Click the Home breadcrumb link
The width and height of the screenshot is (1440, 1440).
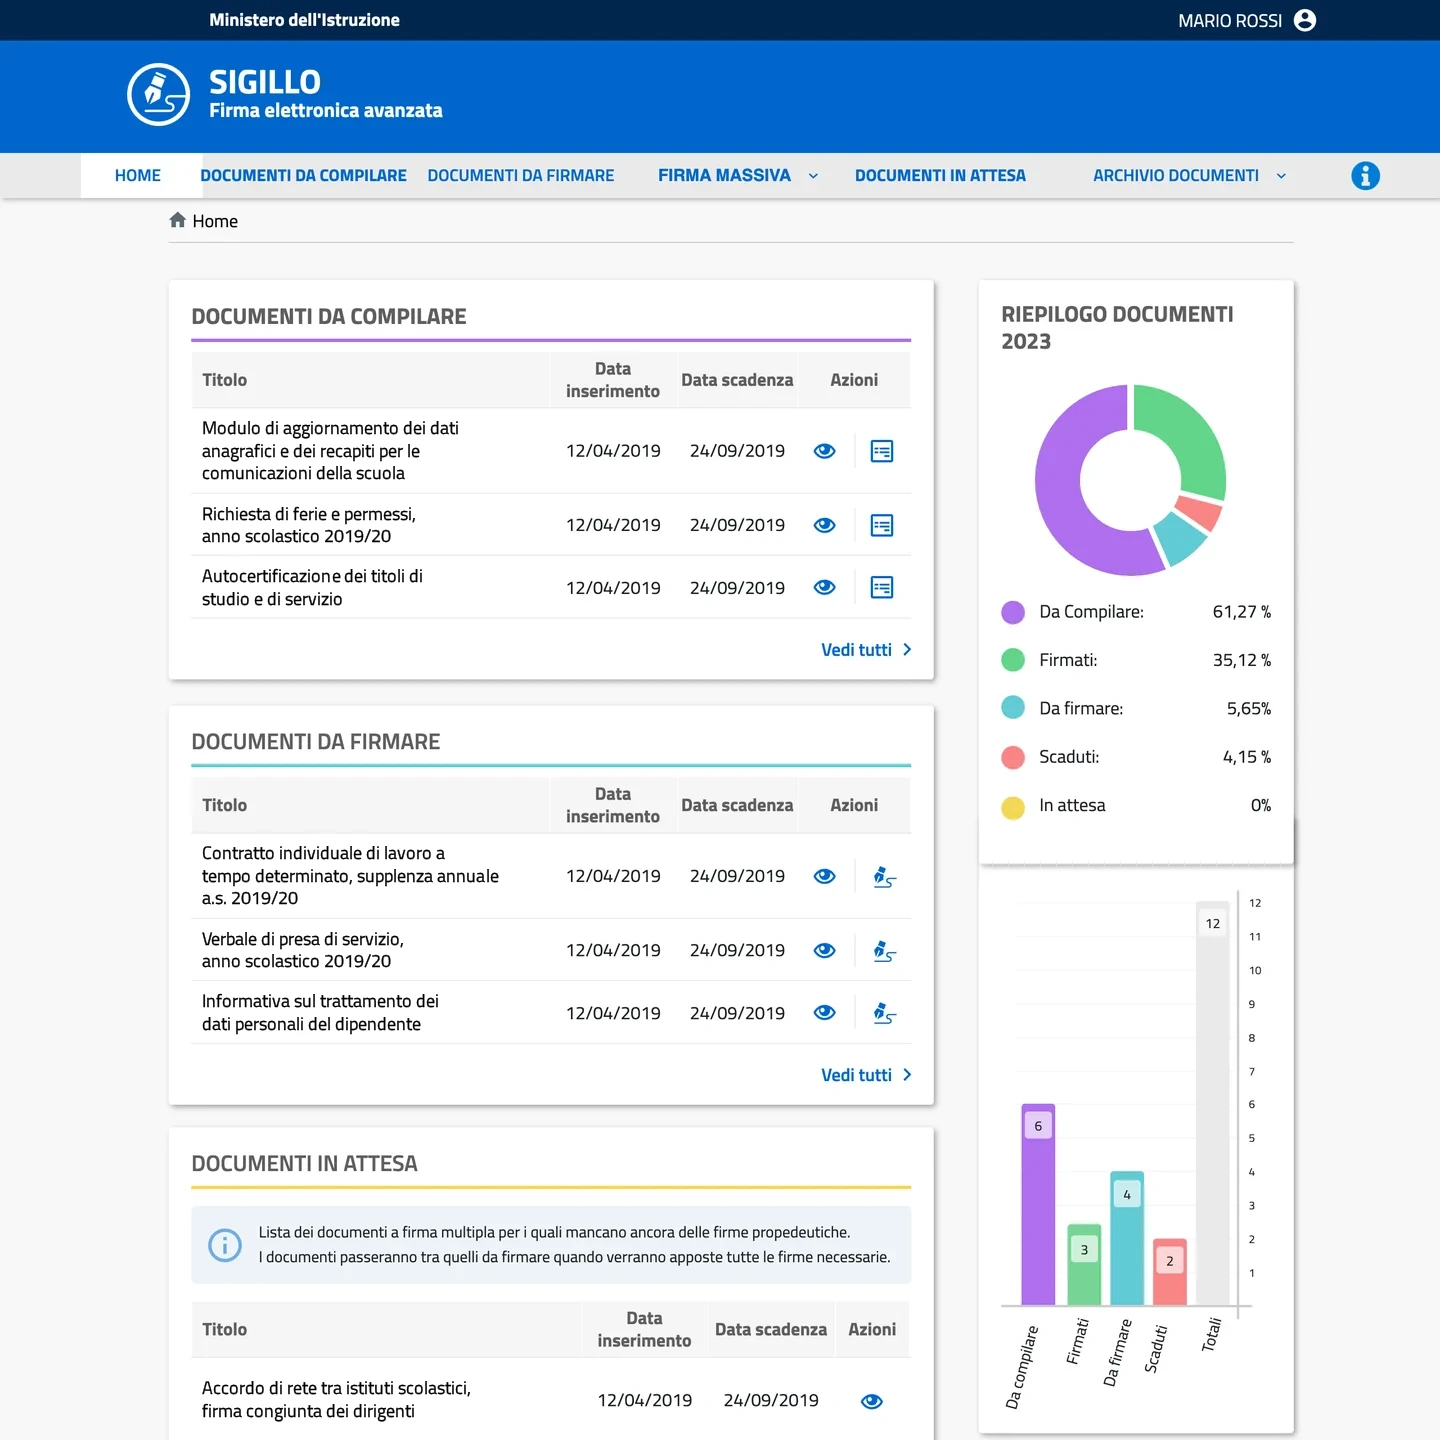[215, 221]
